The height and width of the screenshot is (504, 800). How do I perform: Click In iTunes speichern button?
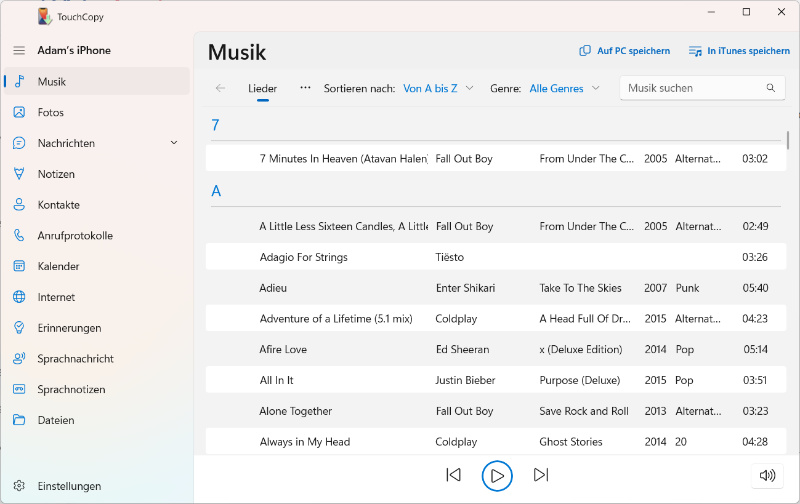tap(739, 51)
